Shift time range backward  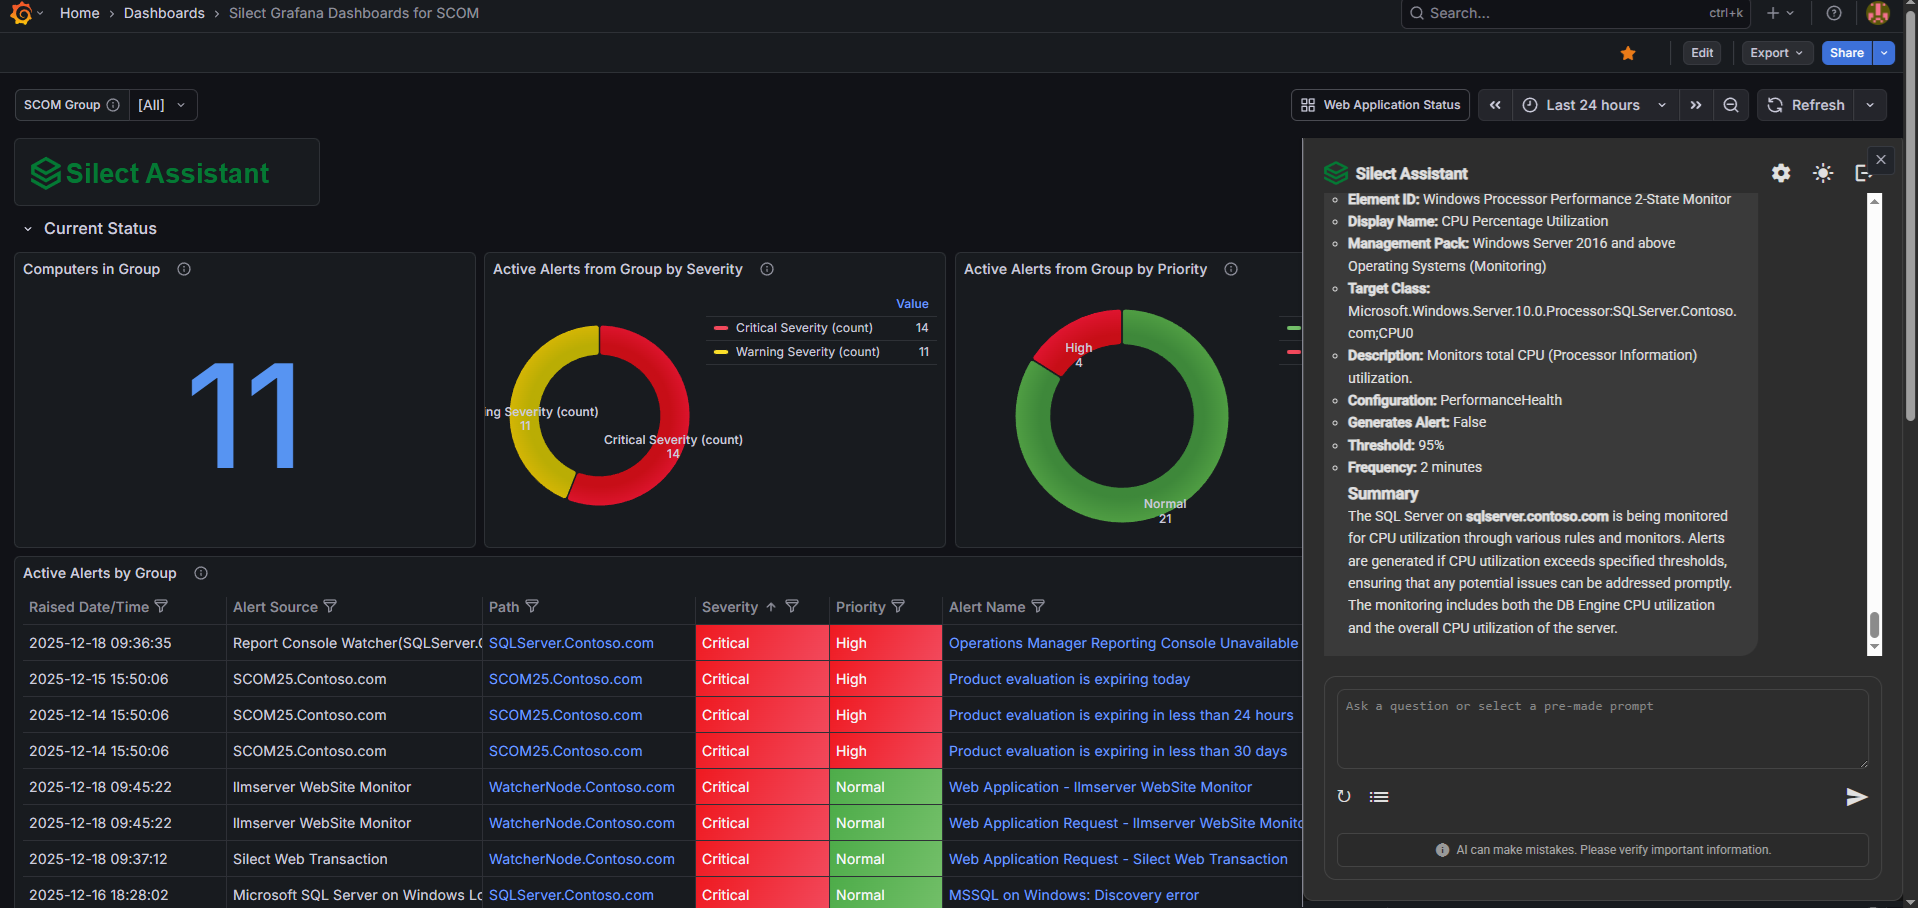coord(1495,105)
